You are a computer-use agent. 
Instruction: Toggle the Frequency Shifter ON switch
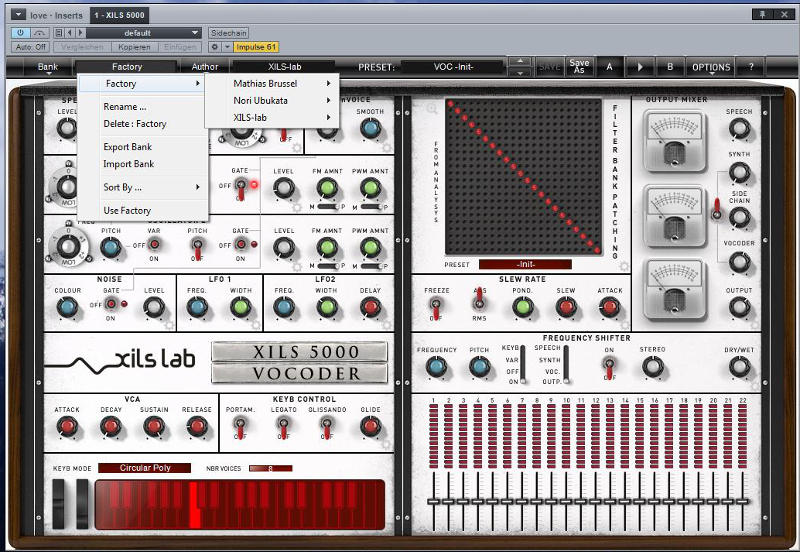(609, 367)
